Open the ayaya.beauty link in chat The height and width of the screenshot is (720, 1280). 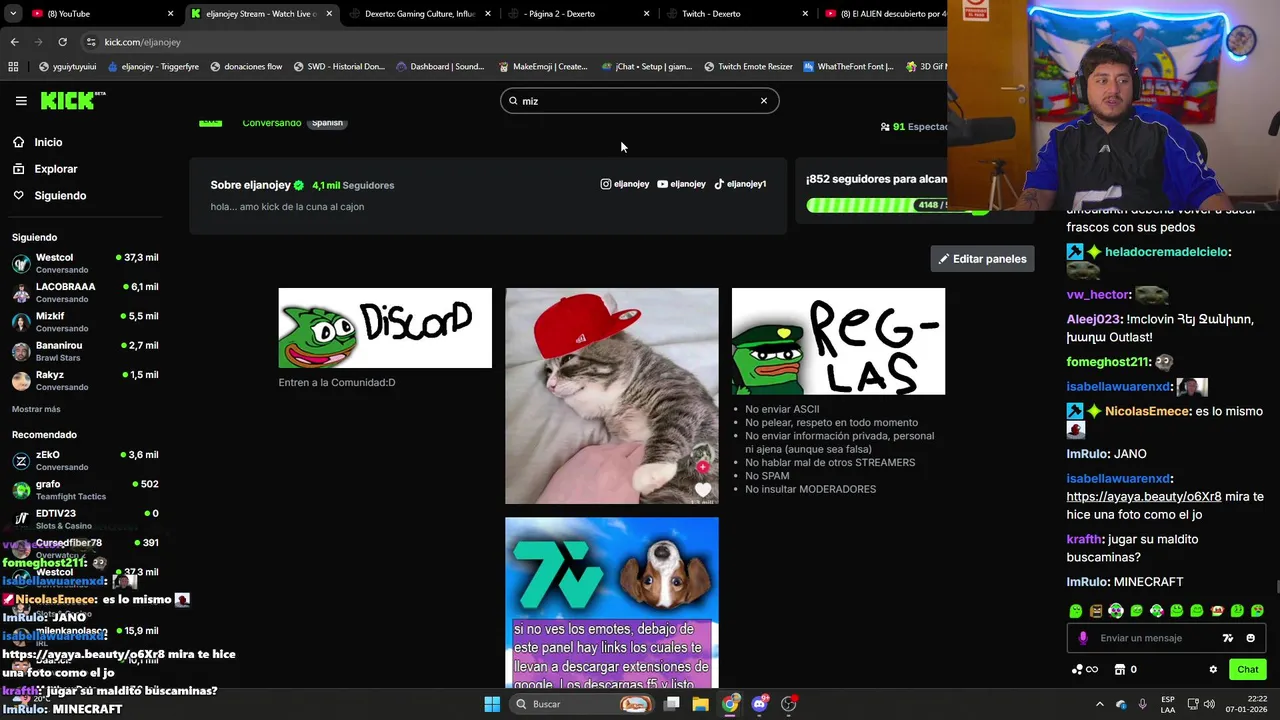pyautogui.click(x=1143, y=497)
